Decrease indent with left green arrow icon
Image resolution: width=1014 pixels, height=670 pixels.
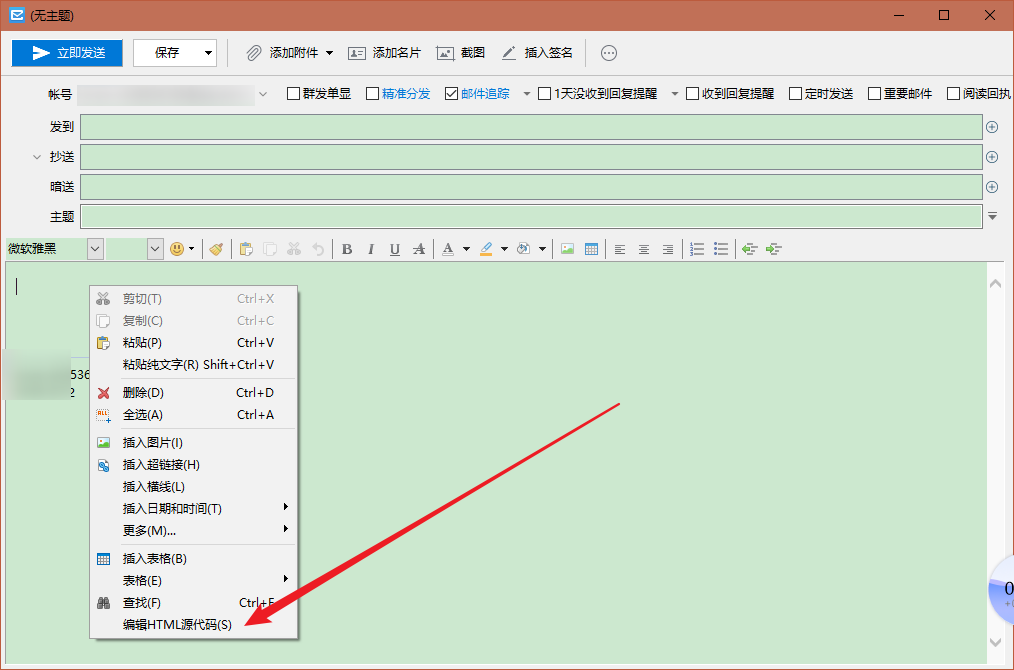750,249
